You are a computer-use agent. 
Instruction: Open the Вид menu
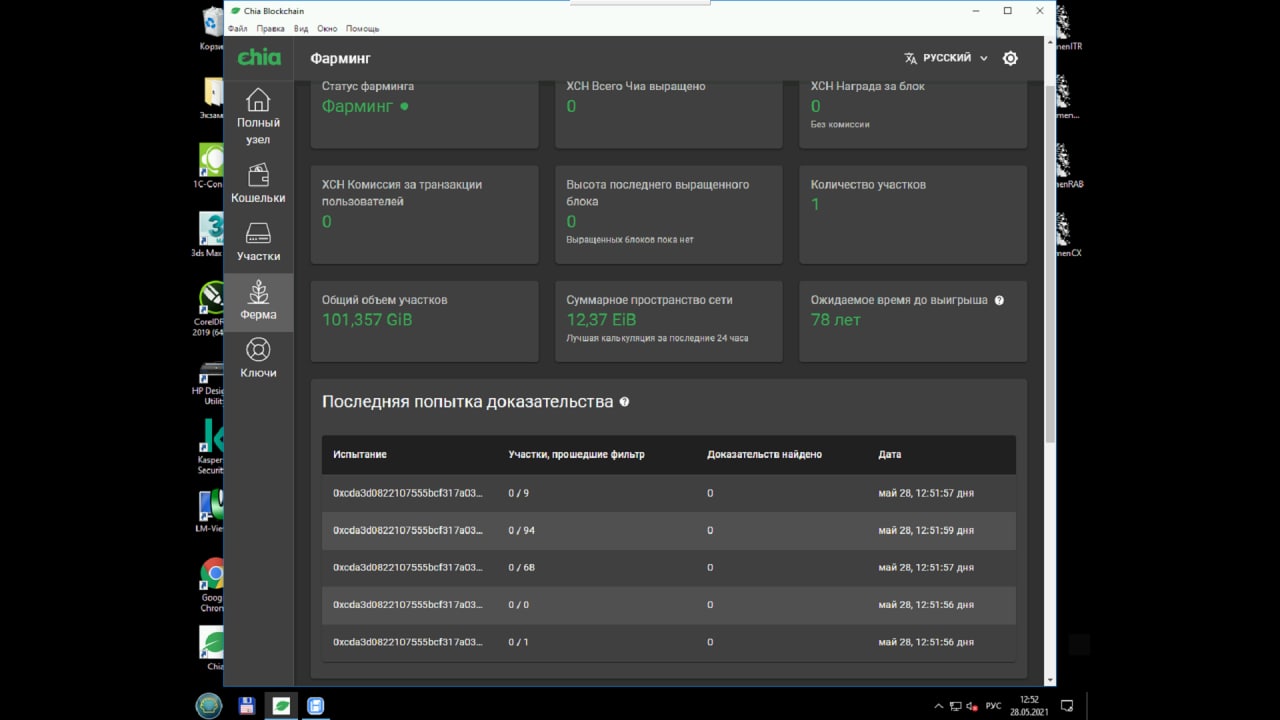tap(301, 29)
